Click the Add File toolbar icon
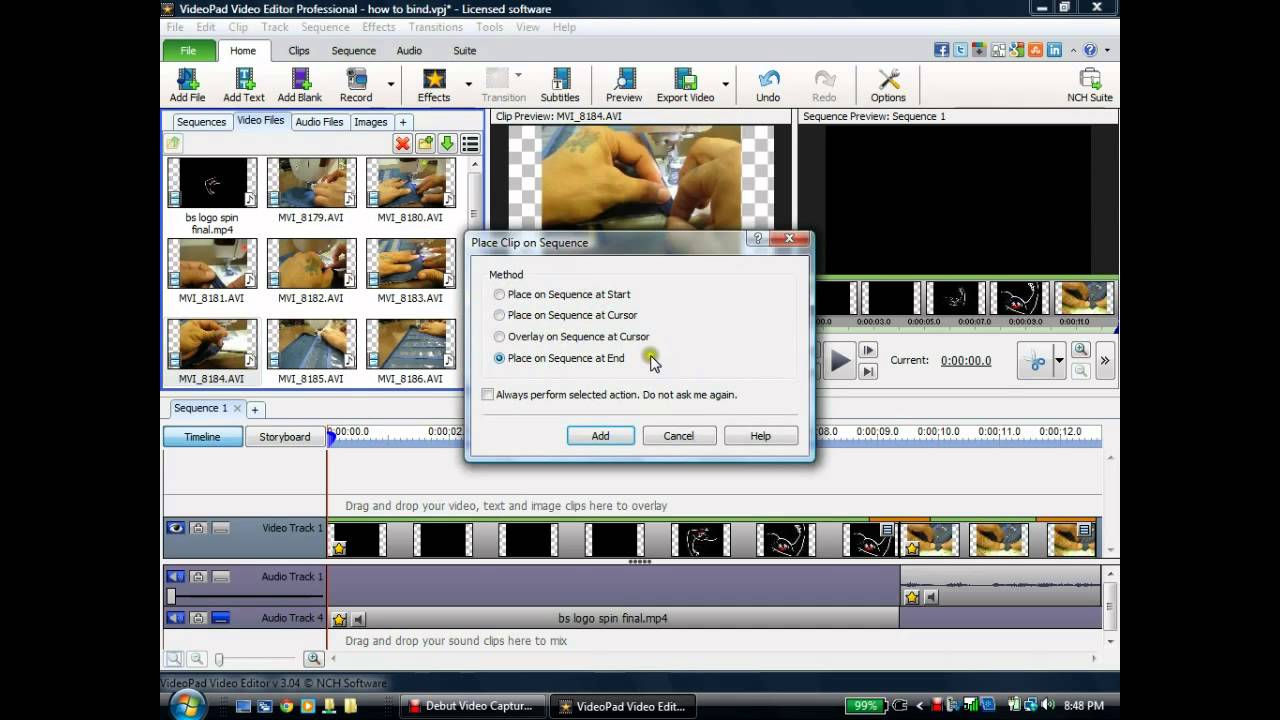Screen dimensions: 1280x720 pyautogui.click(x=187, y=80)
